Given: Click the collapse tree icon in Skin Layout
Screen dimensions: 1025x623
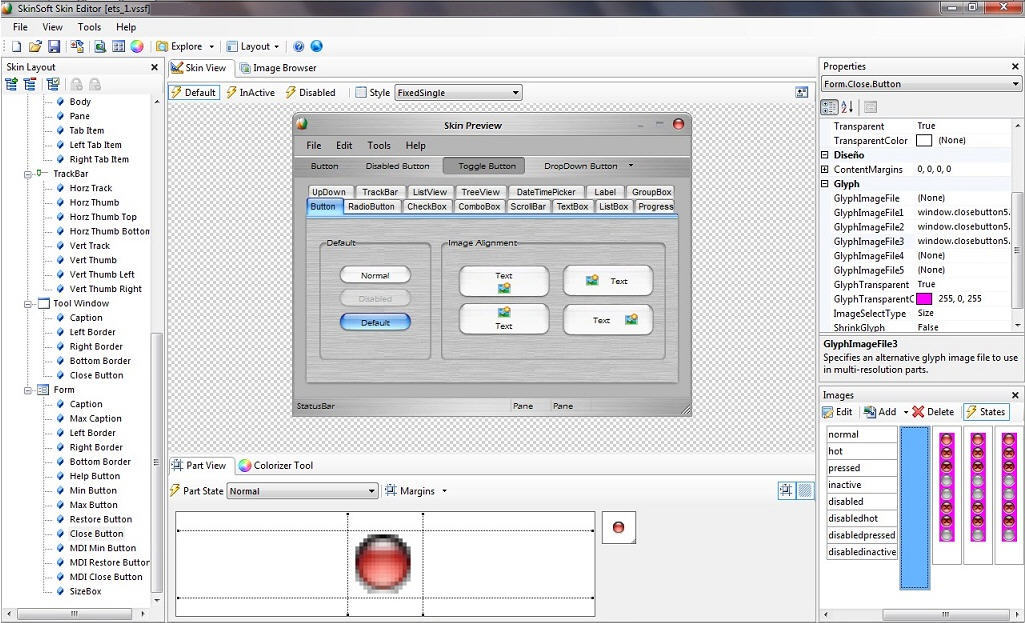Looking at the screenshot, I should [29, 84].
